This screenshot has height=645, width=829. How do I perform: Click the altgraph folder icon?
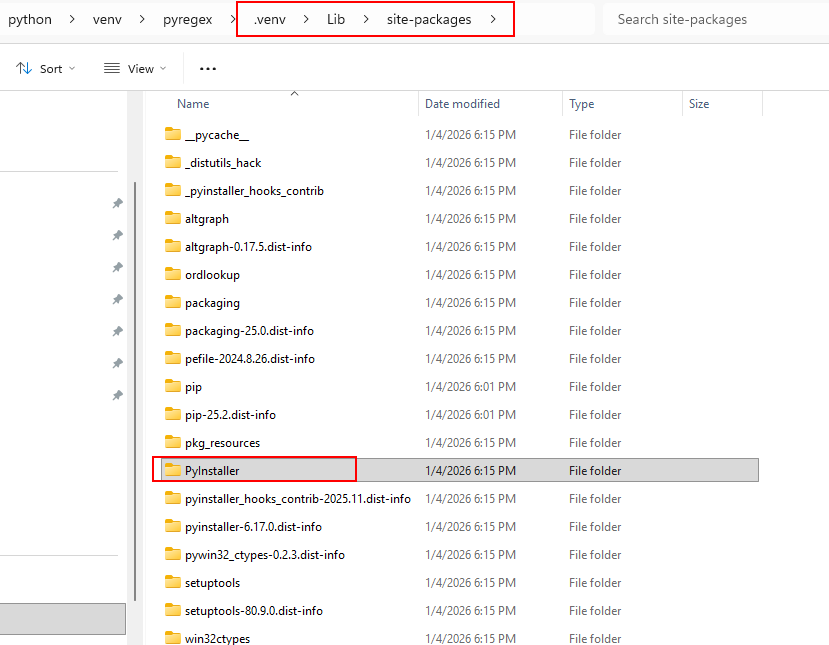coord(173,218)
